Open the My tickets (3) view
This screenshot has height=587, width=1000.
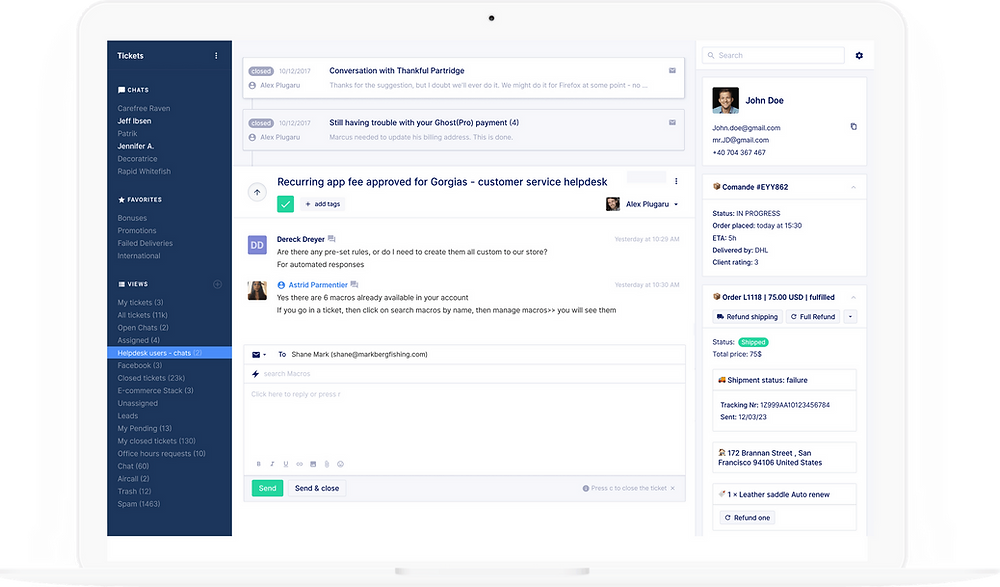tap(140, 302)
